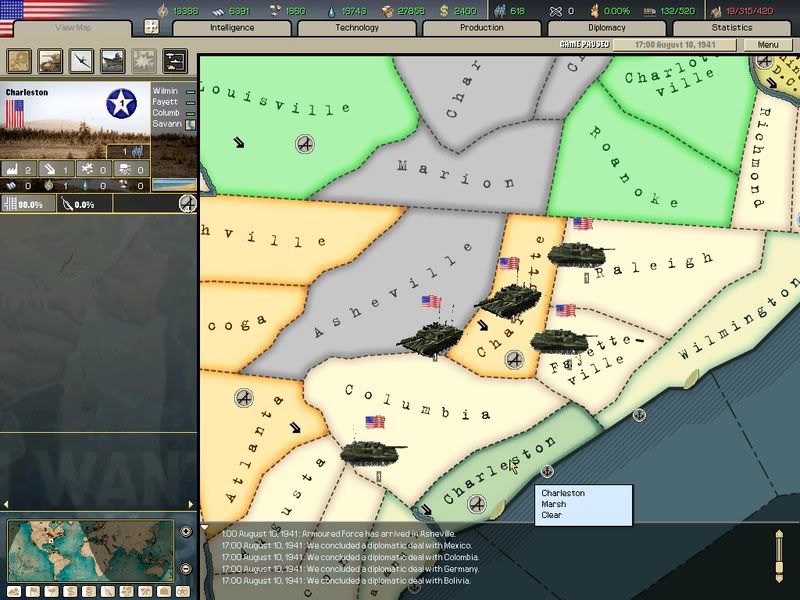Open the Technology tab
The image size is (800, 600).
pos(357,28)
